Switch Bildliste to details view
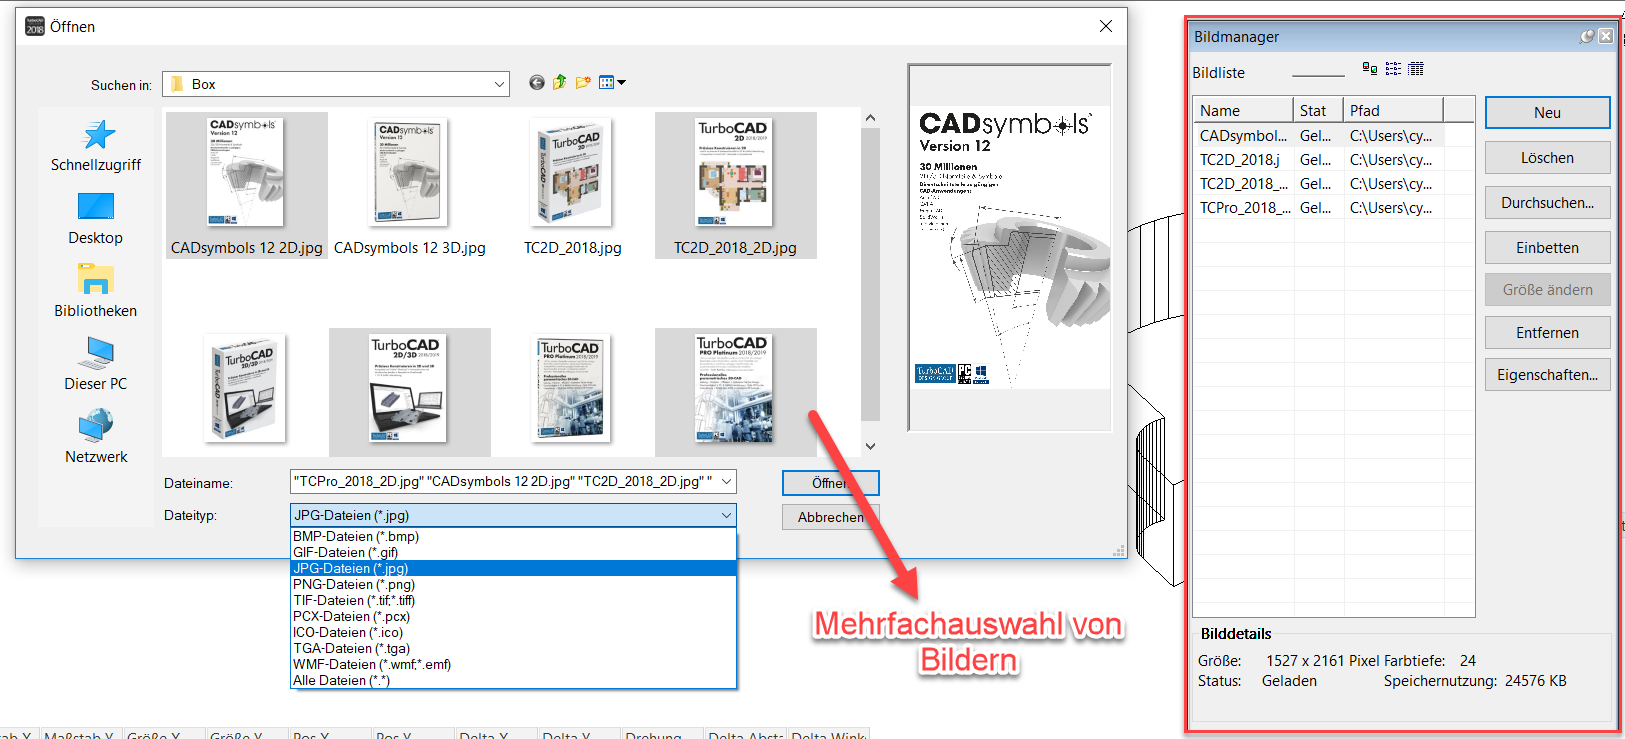Image resolution: width=1625 pixels, height=739 pixels. 1416,69
